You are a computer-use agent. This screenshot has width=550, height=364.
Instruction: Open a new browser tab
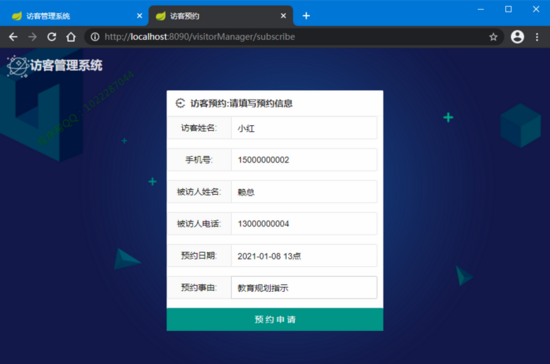coord(306,16)
